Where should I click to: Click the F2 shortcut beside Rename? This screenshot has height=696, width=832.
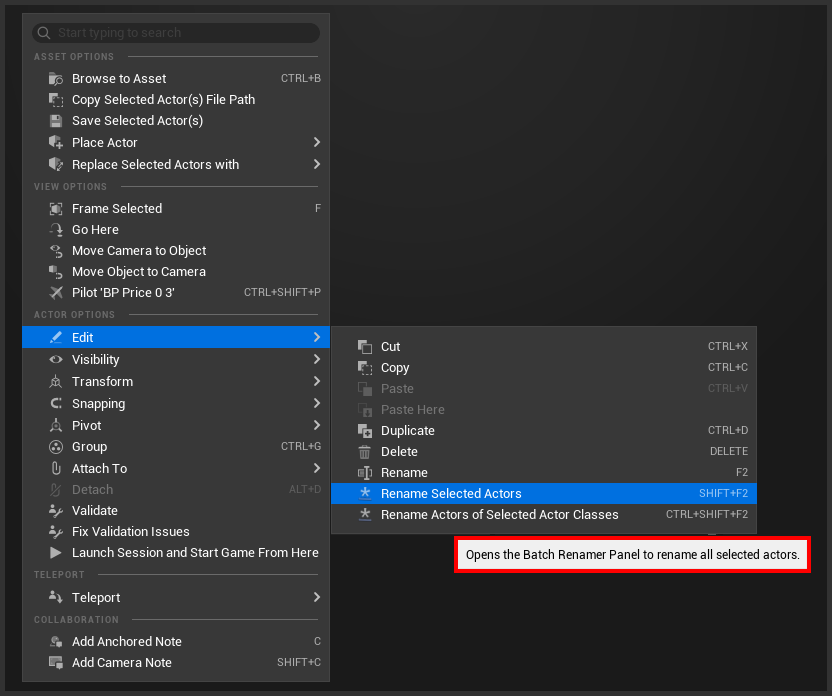click(742, 472)
